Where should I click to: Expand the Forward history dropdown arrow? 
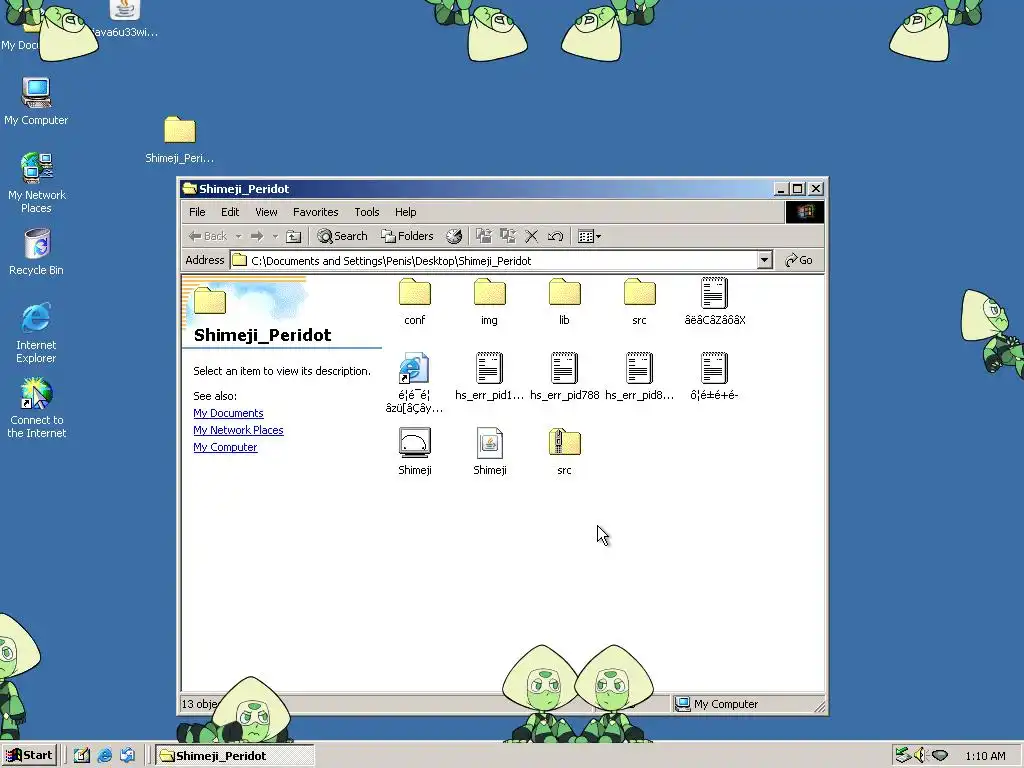pyautogui.click(x=275, y=236)
